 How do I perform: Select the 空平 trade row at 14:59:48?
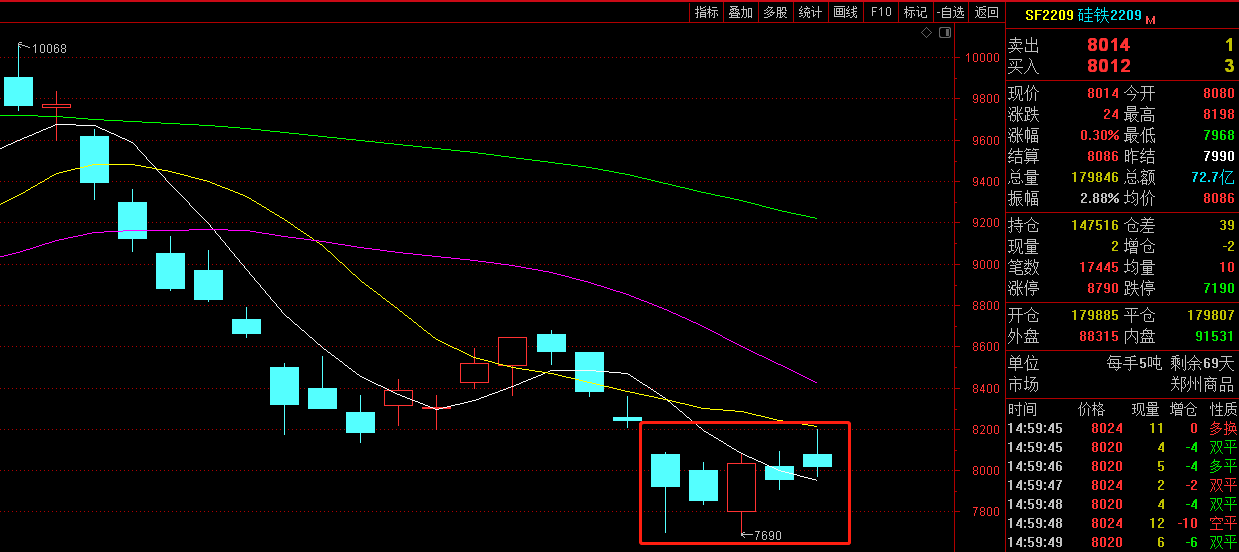1120,523
